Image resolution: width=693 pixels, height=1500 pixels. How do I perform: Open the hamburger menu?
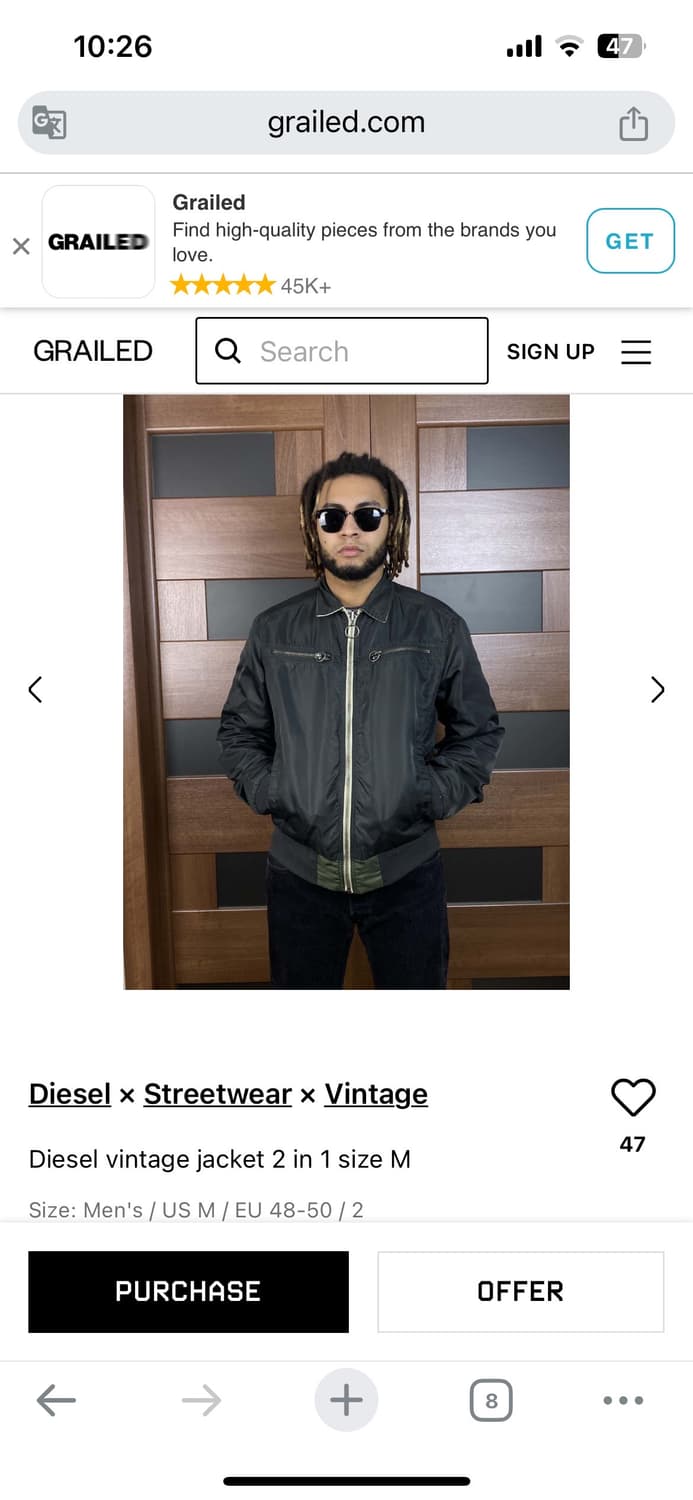click(x=636, y=351)
